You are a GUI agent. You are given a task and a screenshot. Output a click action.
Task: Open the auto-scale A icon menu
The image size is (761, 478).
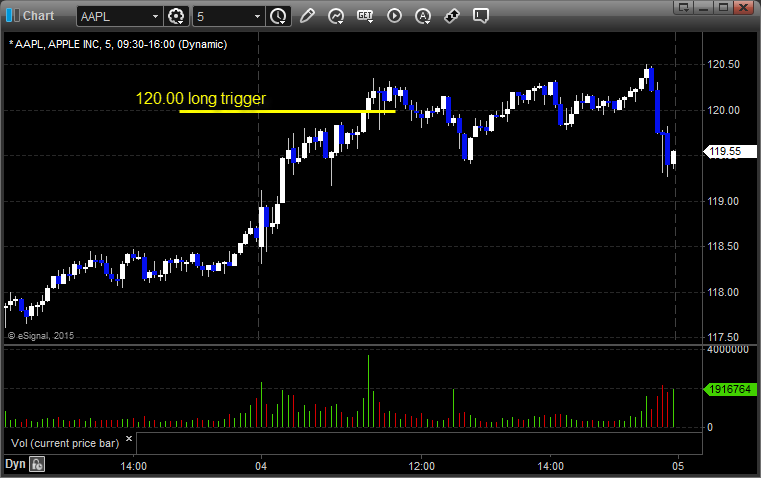click(423, 16)
